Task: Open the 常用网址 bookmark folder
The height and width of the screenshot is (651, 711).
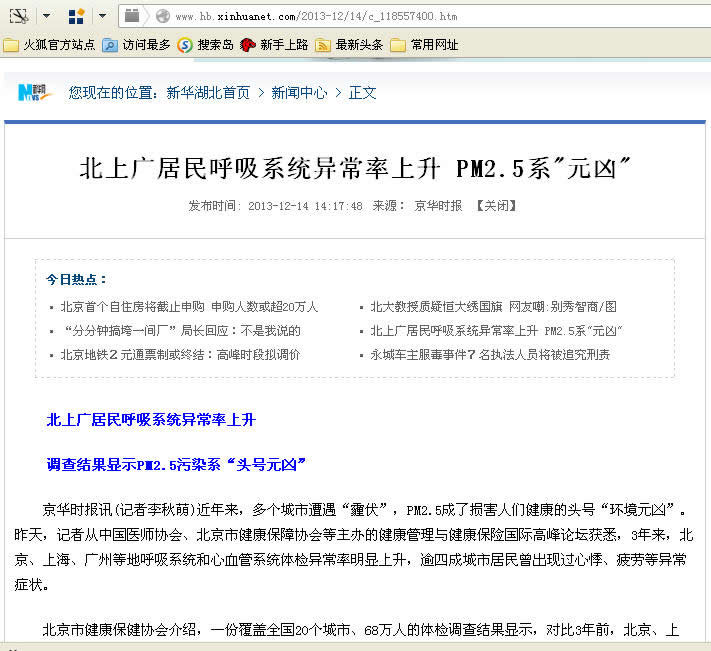Action: (x=424, y=45)
